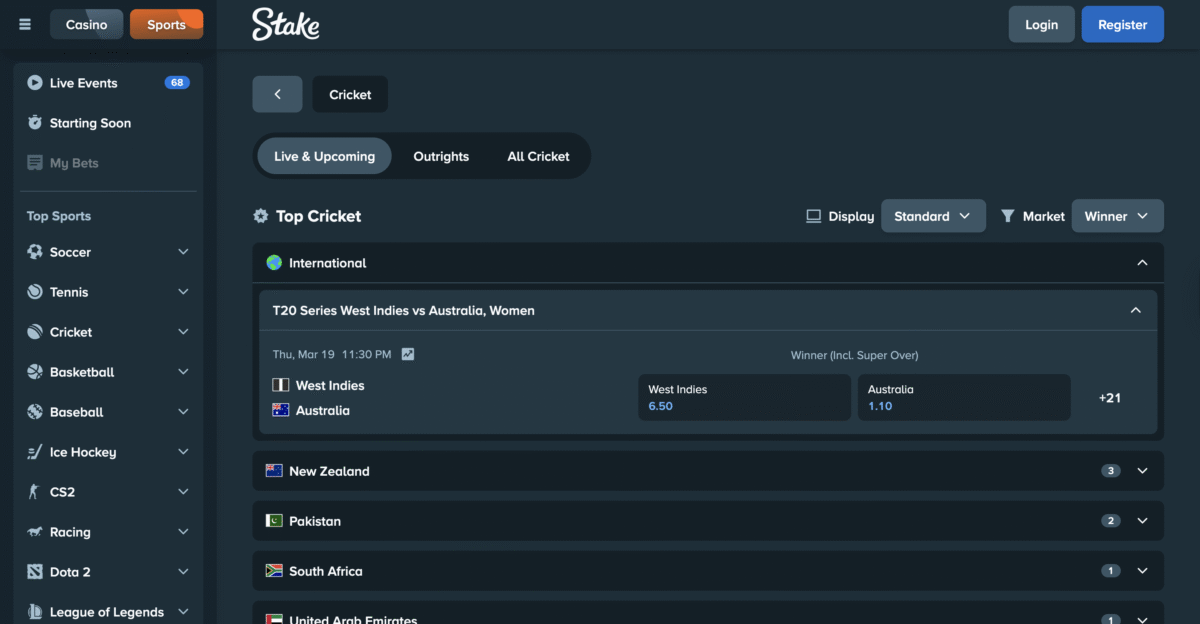
Task: Click the Cricket breadcrumb button
Action: tap(350, 94)
